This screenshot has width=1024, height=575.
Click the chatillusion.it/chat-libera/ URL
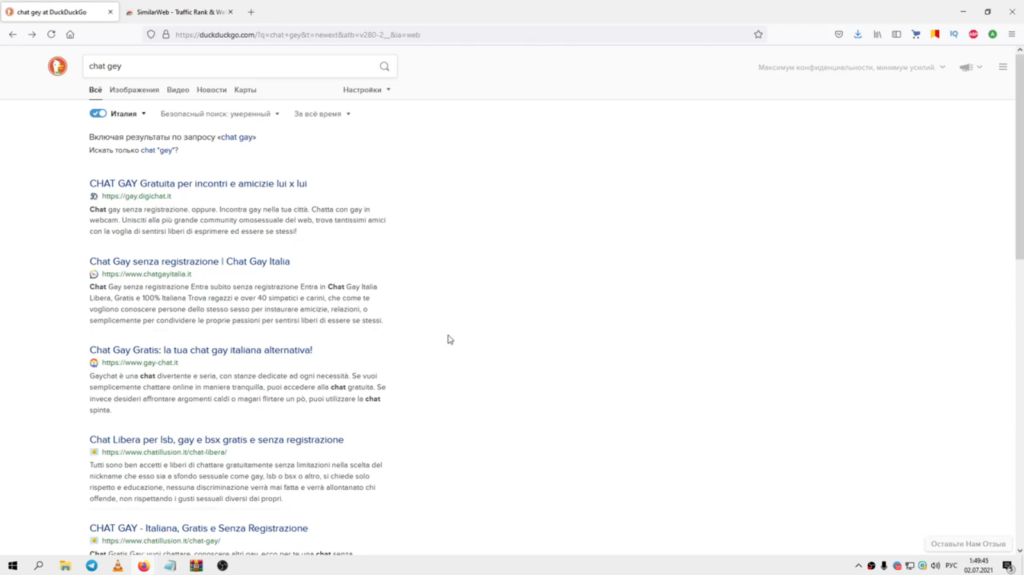(165, 452)
